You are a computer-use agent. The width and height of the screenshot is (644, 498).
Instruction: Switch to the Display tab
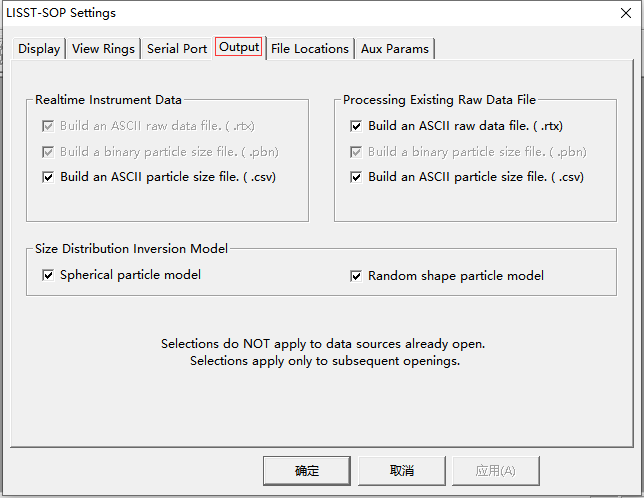(x=39, y=49)
